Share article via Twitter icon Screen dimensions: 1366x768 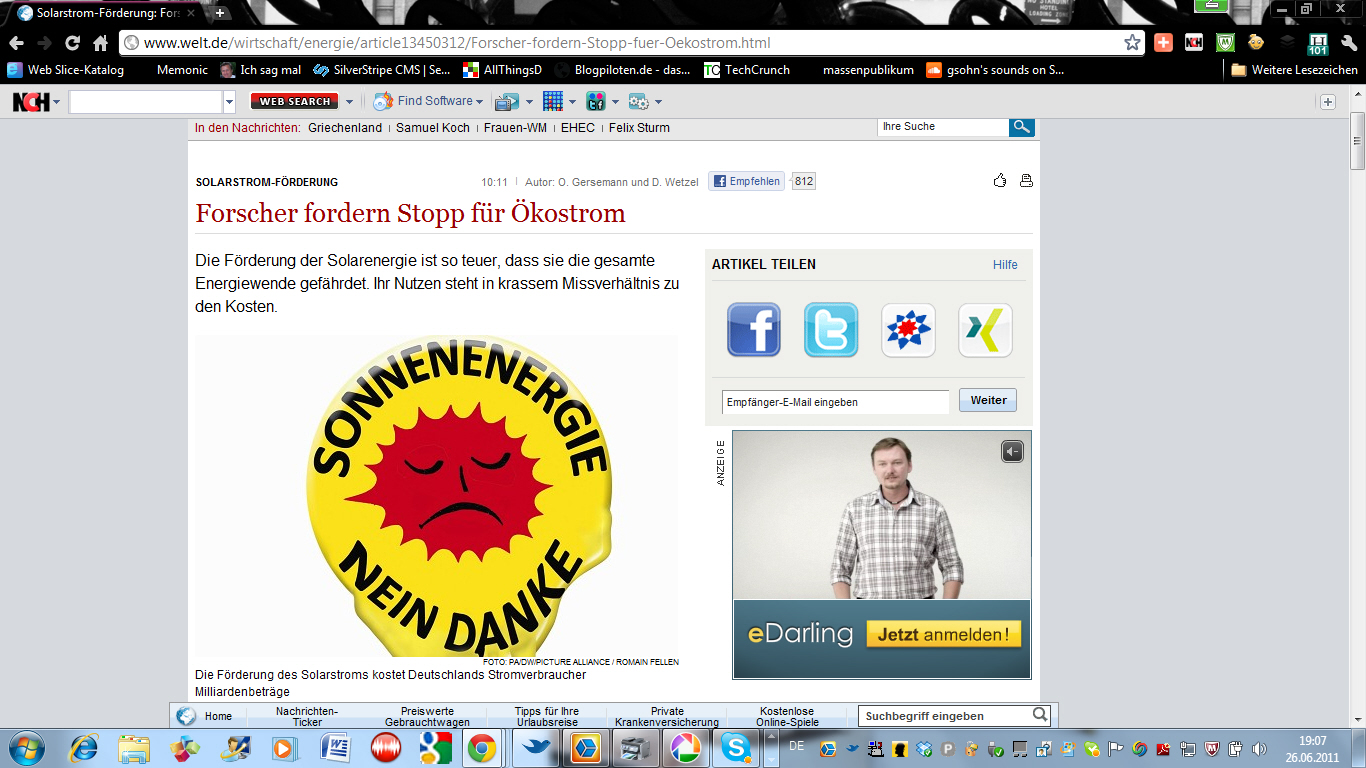pyautogui.click(x=830, y=330)
